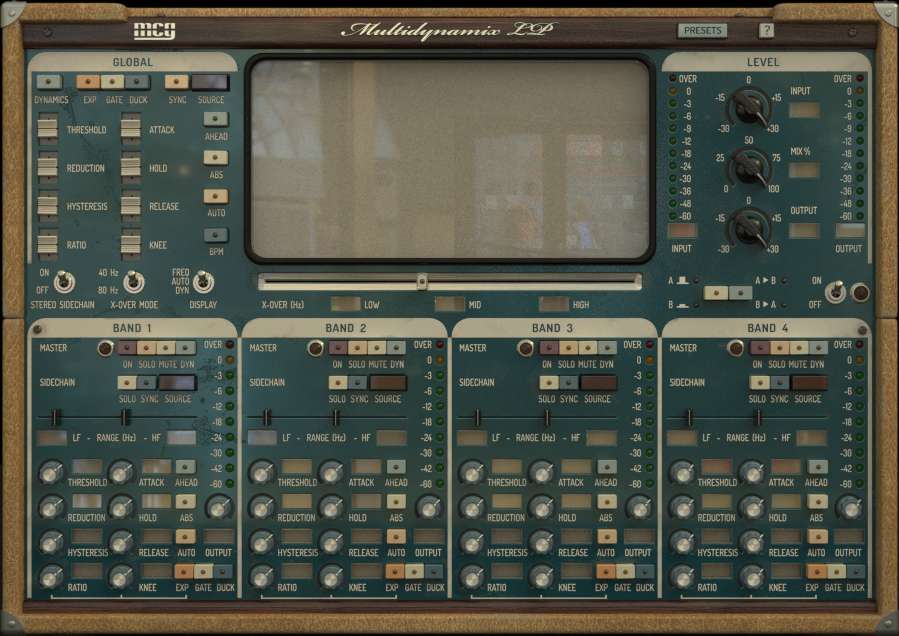Viewport: 899px width, 636px height.
Task: Enable the global EXP mode button
Action: (88, 83)
